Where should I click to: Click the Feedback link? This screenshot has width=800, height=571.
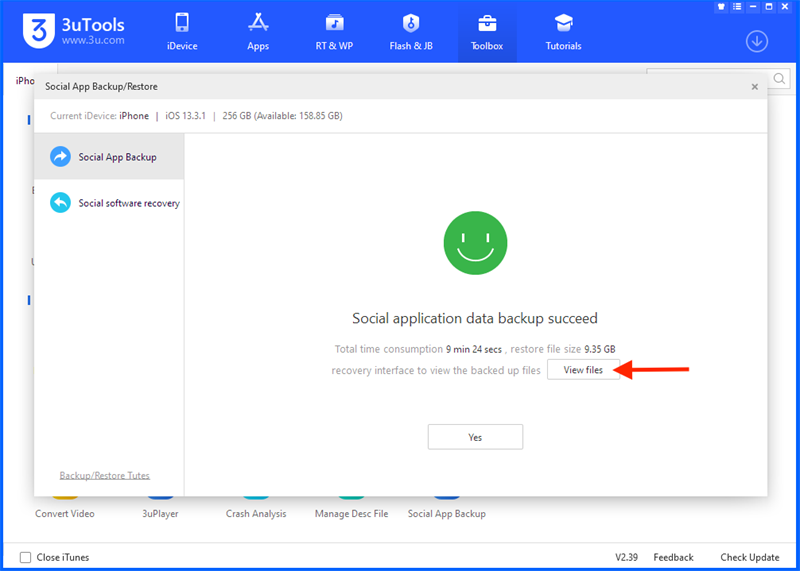tap(673, 557)
